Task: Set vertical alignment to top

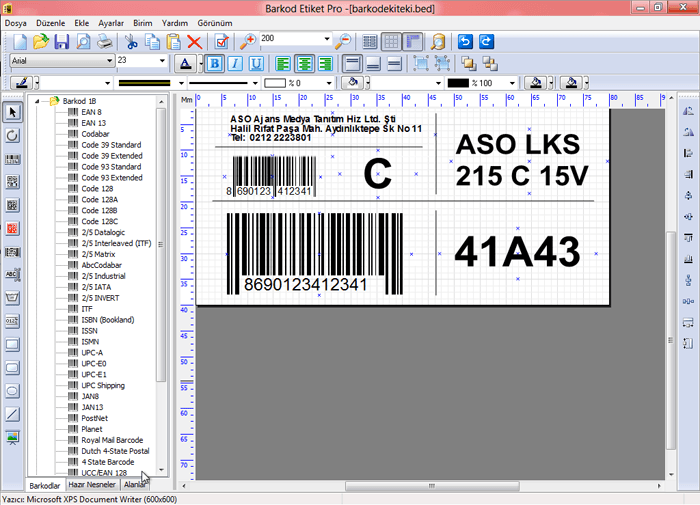Action: 352,64
